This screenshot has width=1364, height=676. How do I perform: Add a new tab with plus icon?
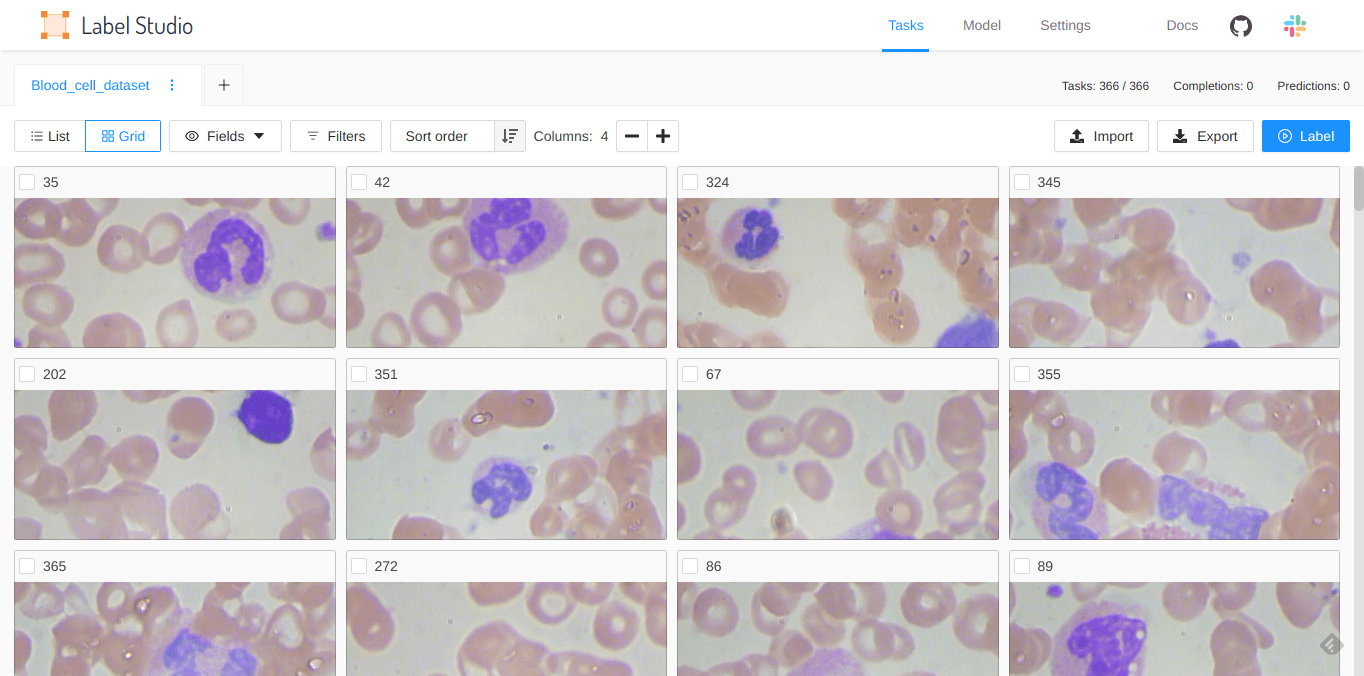coord(224,85)
